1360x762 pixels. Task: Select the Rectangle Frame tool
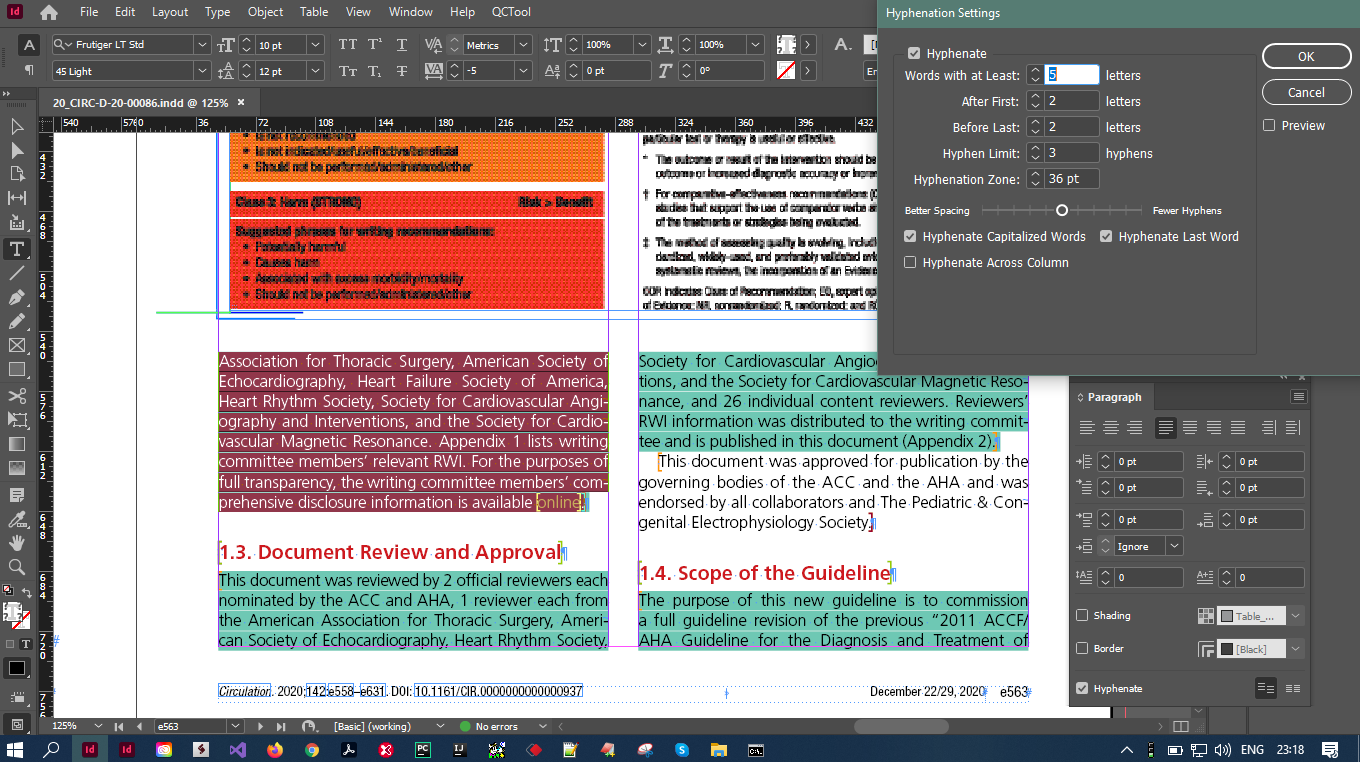point(17,346)
